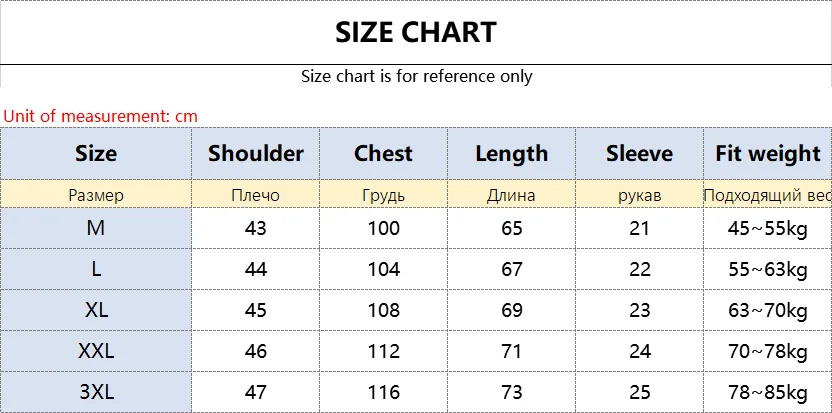Viewport: 832px width, 413px height.
Task: Click the Sleeve column header
Action: (639, 153)
